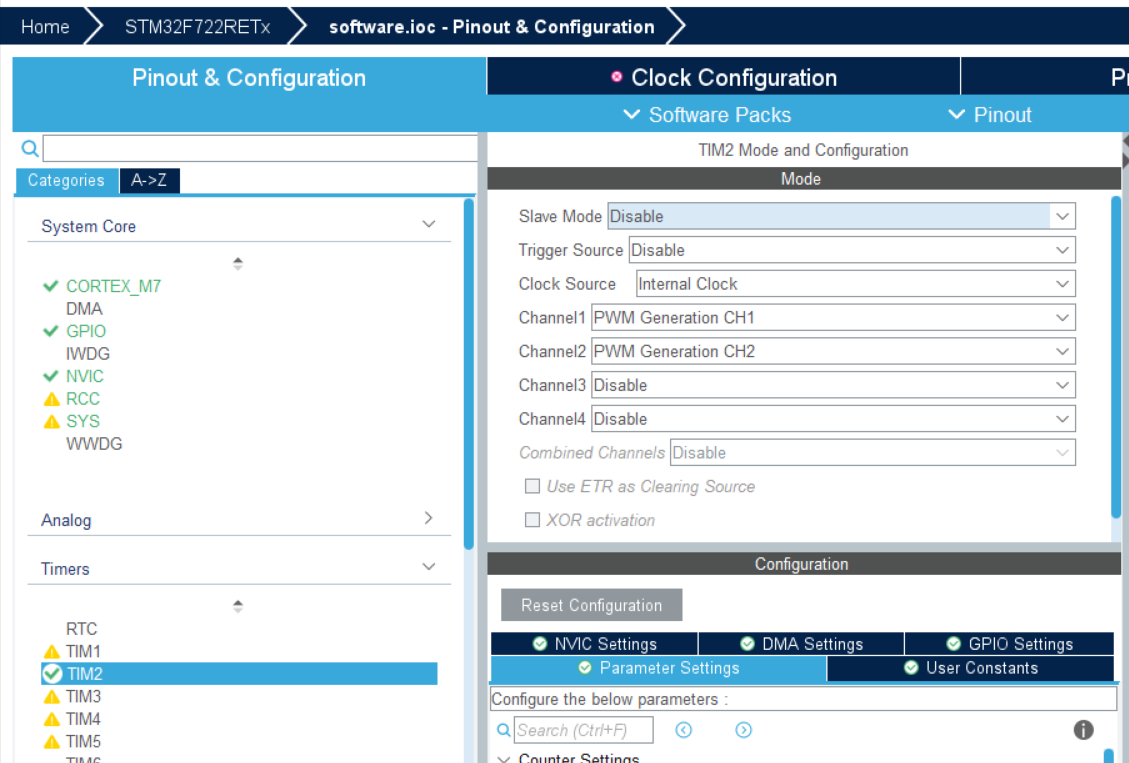This screenshot has width=1129, height=763.
Task: Click the warning triangle next to TIM5
Action: [51, 741]
